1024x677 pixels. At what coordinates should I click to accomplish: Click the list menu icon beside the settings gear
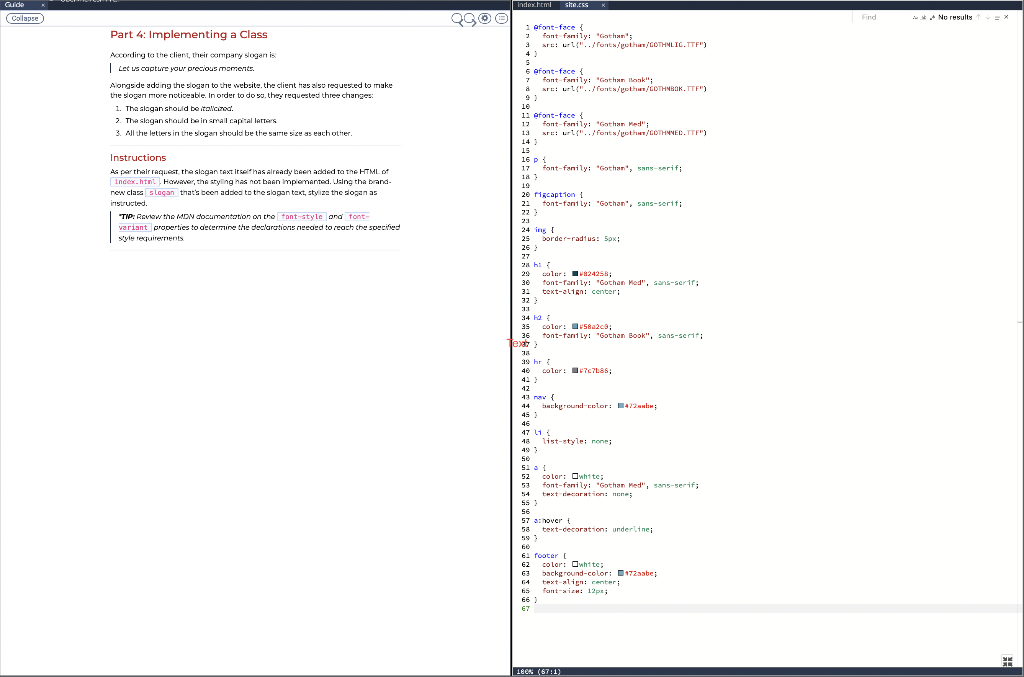[501, 18]
